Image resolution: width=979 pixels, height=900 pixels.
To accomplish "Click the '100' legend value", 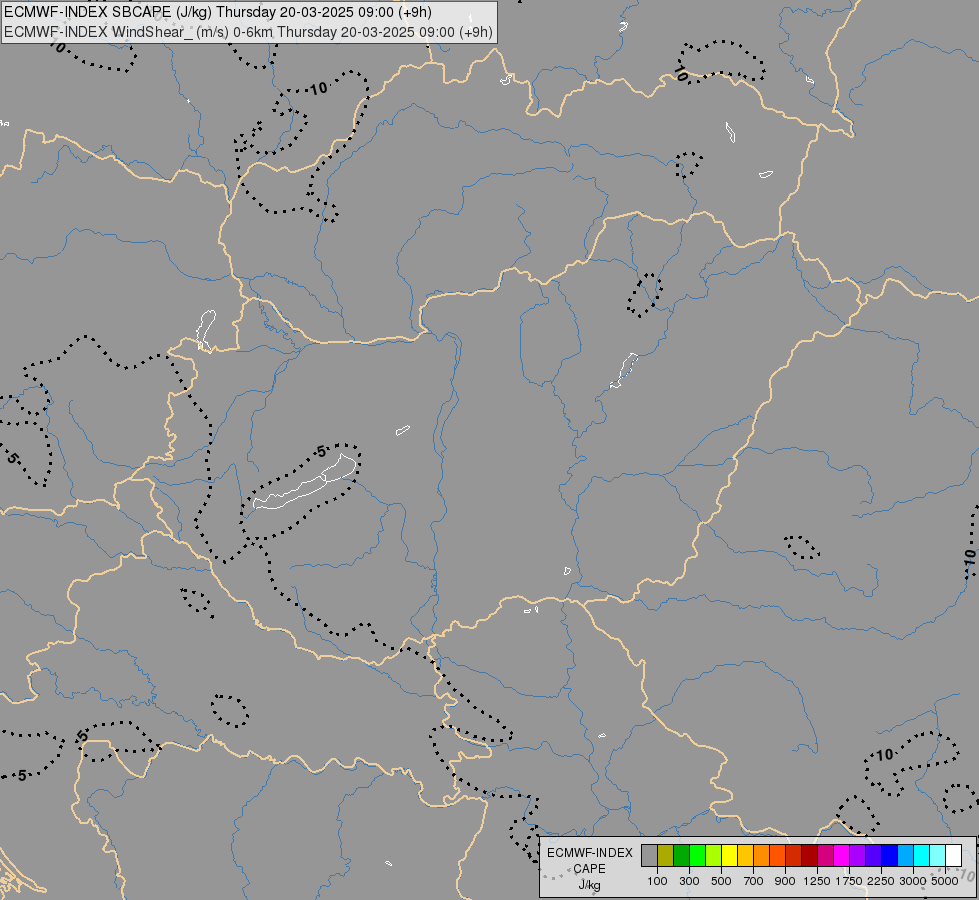I will (657, 881).
